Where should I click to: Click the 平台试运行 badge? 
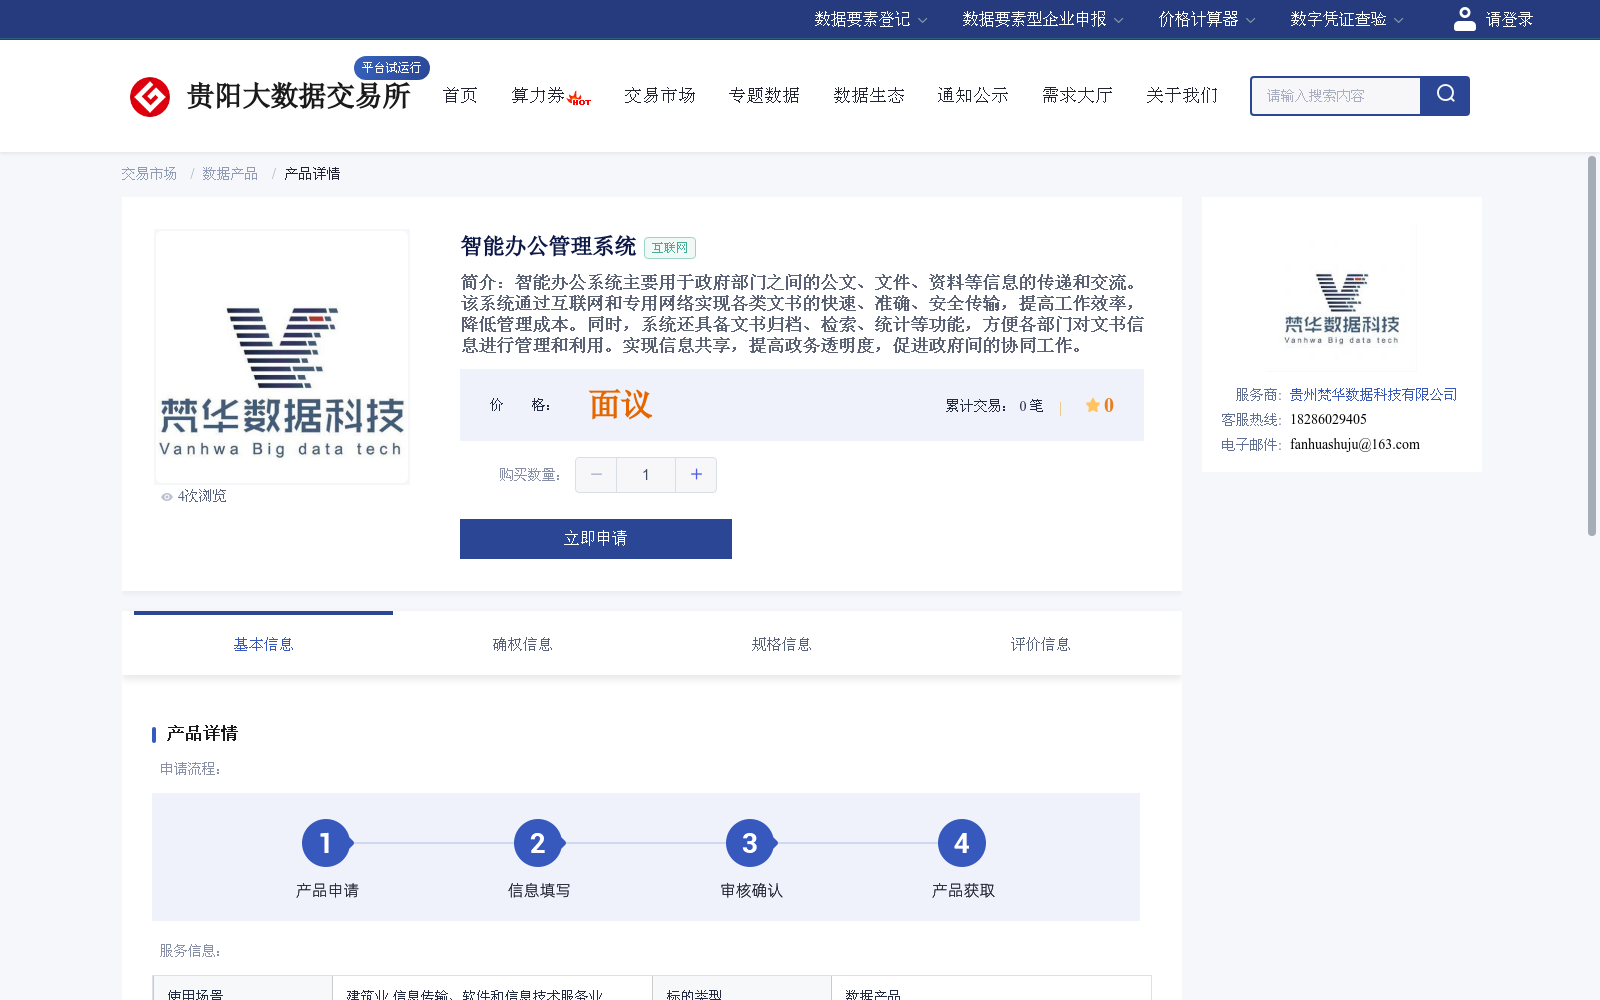tap(392, 68)
